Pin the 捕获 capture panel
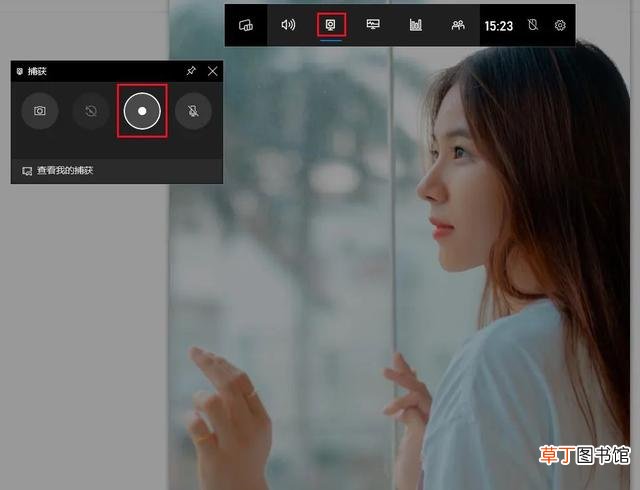 point(191,71)
